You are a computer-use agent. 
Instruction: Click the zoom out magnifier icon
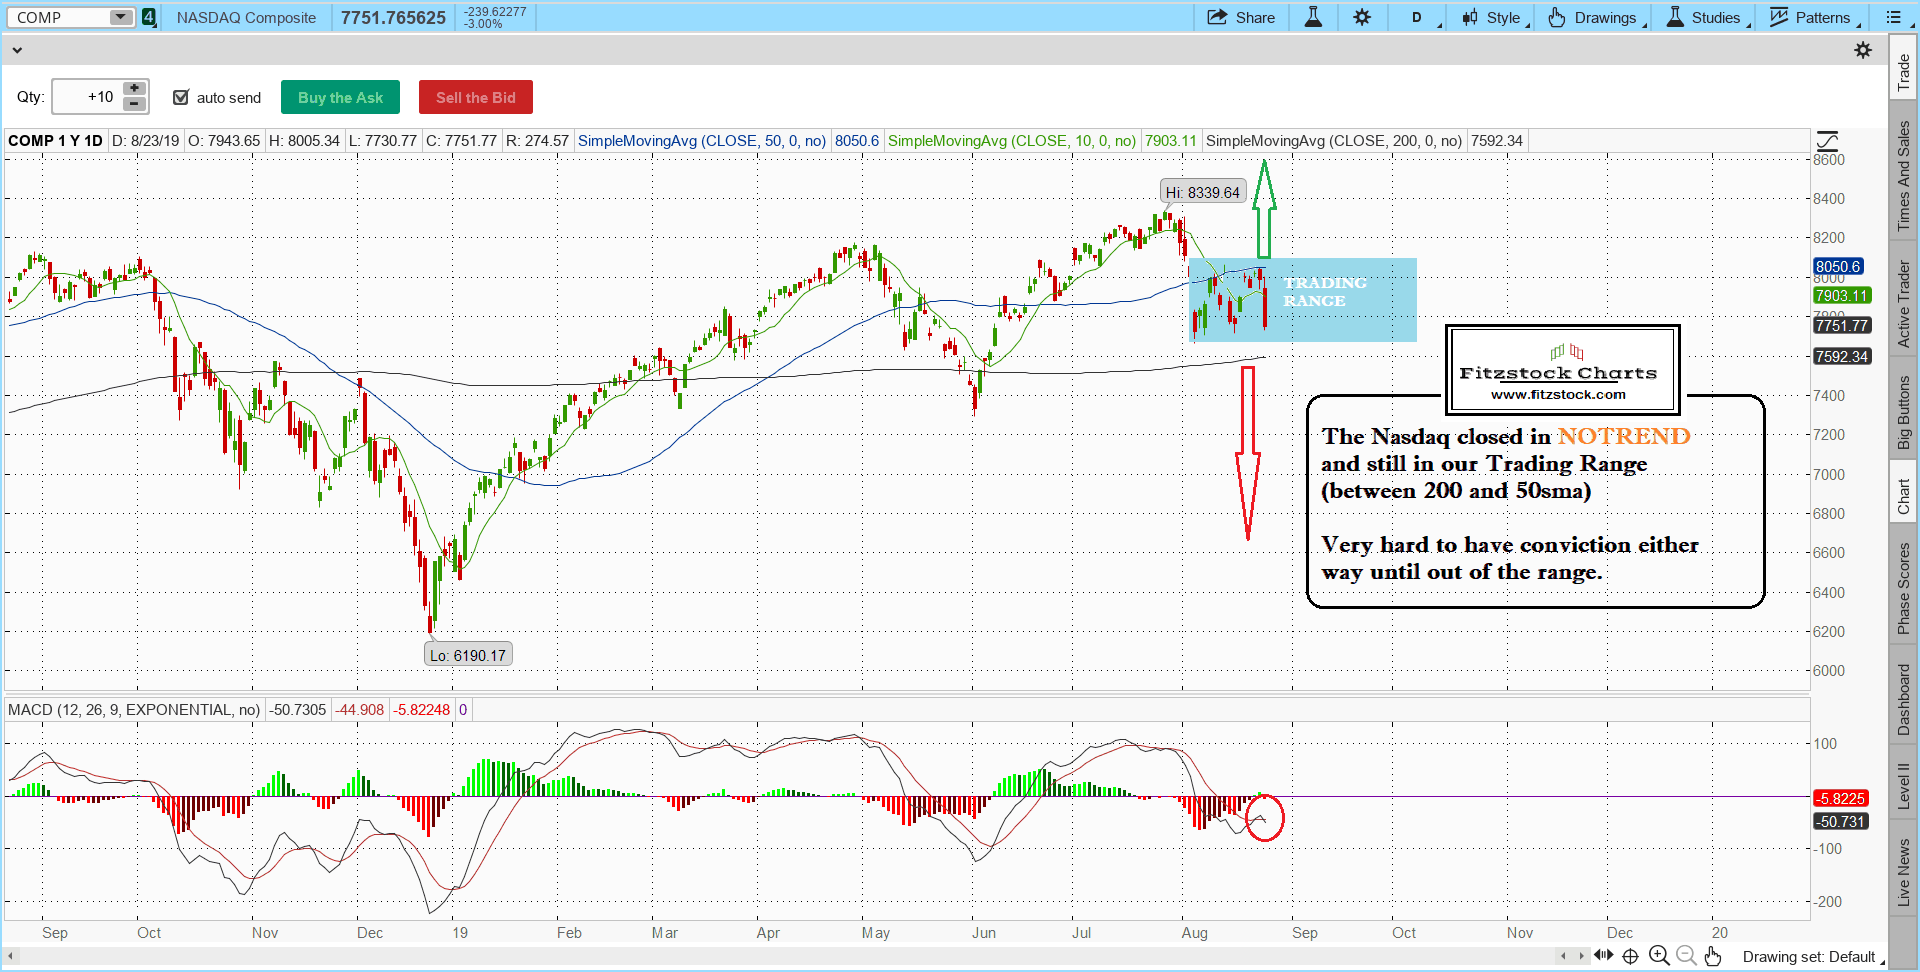point(1686,956)
